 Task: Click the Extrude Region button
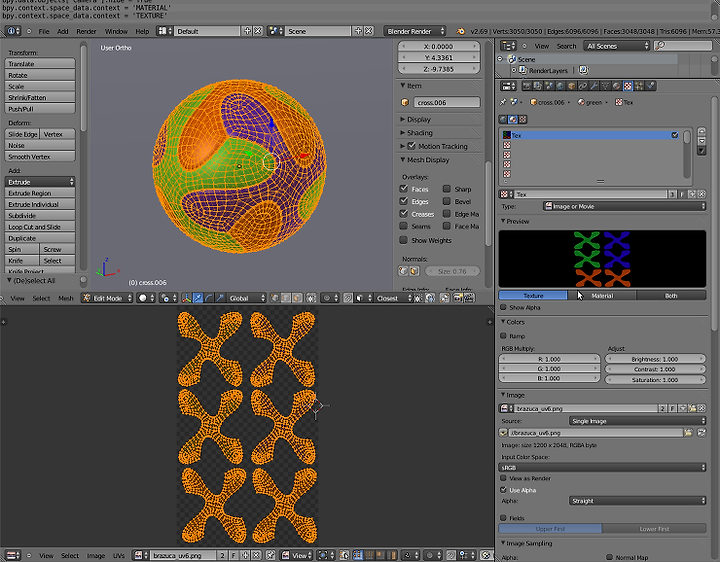(40, 193)
